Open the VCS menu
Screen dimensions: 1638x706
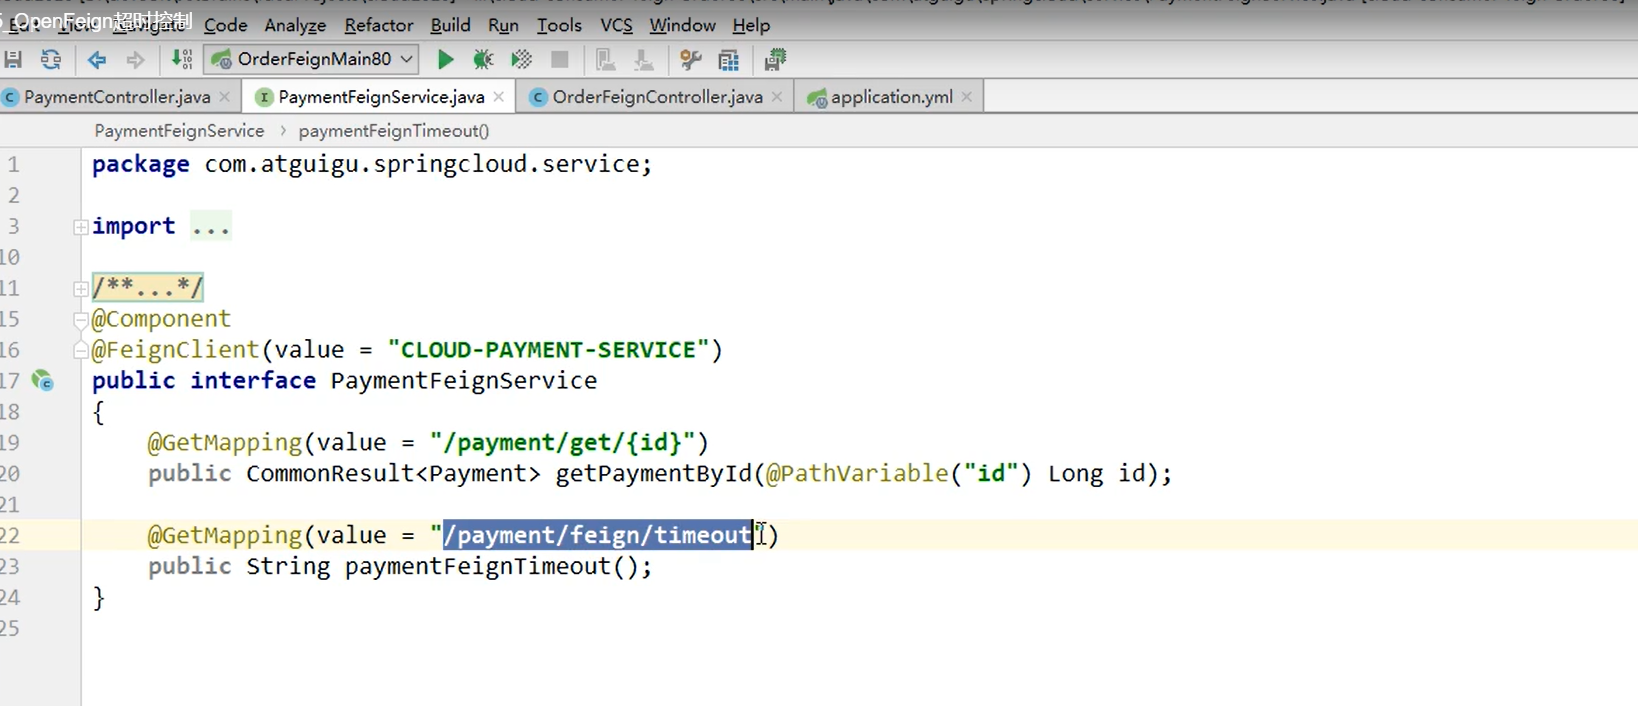tap(616, 25)
